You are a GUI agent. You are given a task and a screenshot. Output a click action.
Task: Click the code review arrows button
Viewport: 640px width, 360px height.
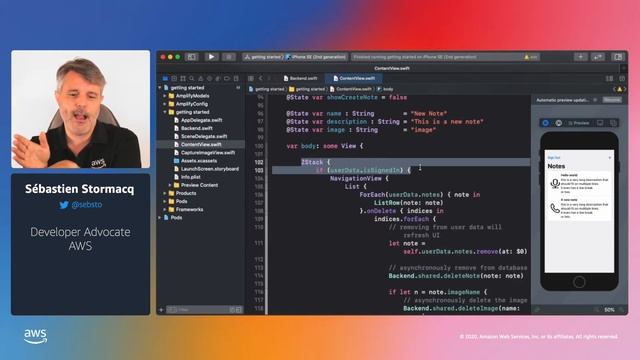[x=598, y=57]
